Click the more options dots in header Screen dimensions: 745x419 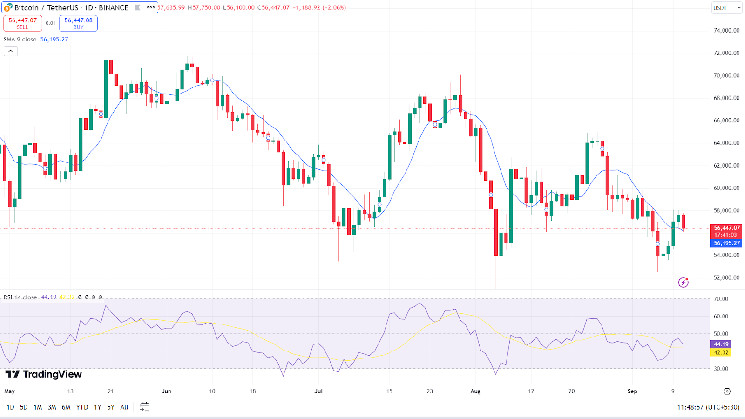tap(151, 8)
